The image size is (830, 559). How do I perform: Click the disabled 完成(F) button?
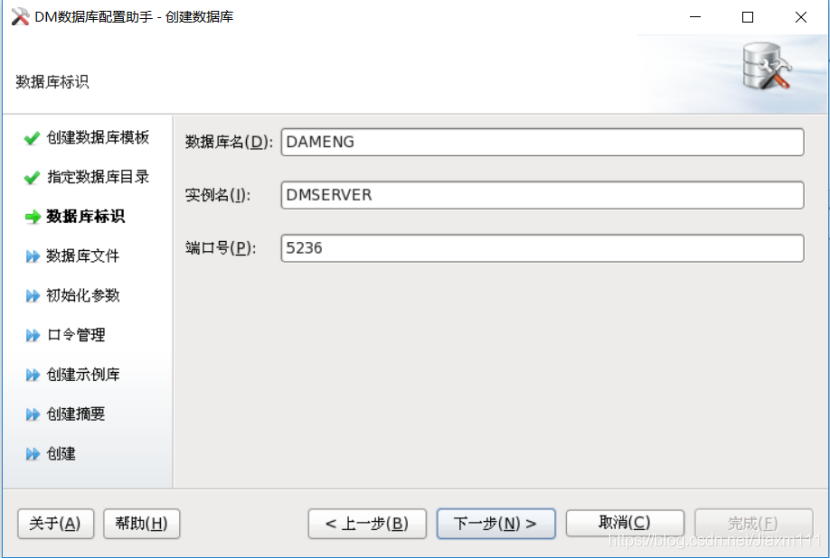753,524
